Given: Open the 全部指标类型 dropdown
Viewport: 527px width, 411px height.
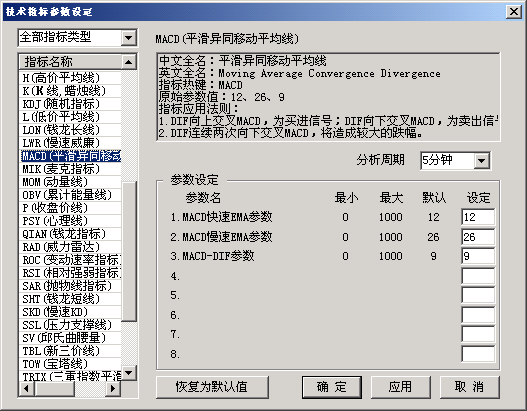Looking at the screenshot, I should pyautogui.click(x=128, y=37).
